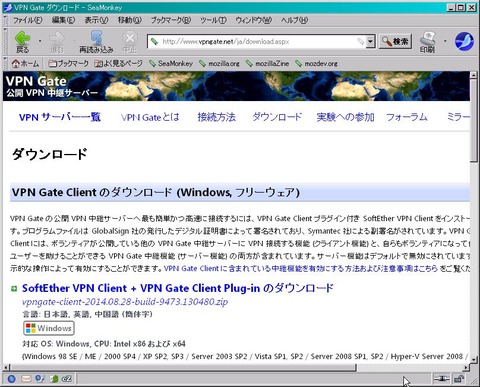Viewport: 480px width, 387px height.
Task: Click the horizontal scrollbar thumb
Action: pos(183,368)
